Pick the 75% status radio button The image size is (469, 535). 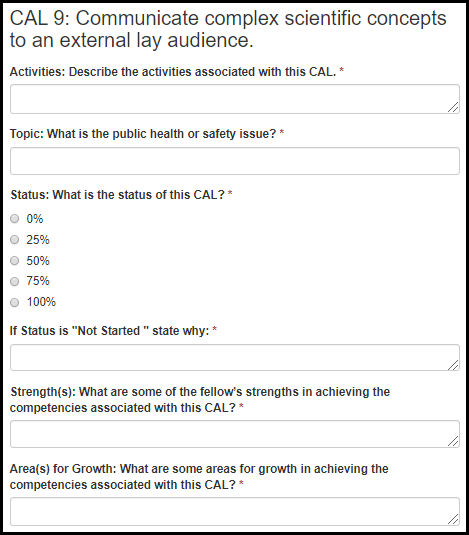15,281
